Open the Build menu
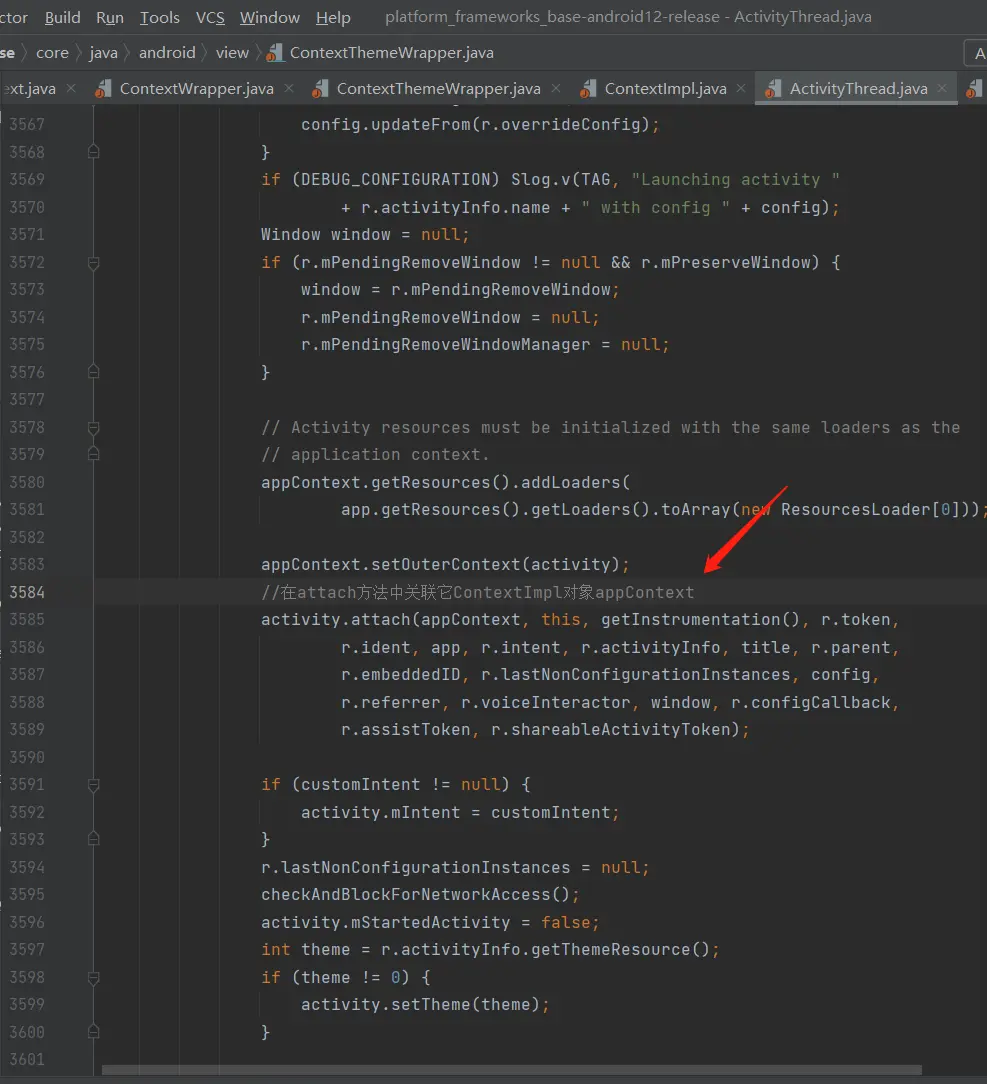Screen dimensions: 987x1084 click(62, 17)
